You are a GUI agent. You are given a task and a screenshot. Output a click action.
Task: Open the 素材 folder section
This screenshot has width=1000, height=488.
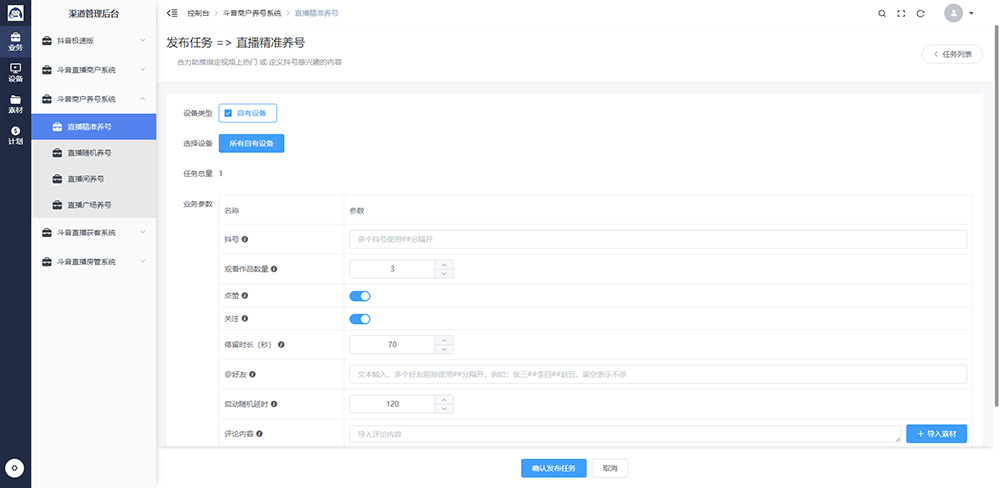15,103
